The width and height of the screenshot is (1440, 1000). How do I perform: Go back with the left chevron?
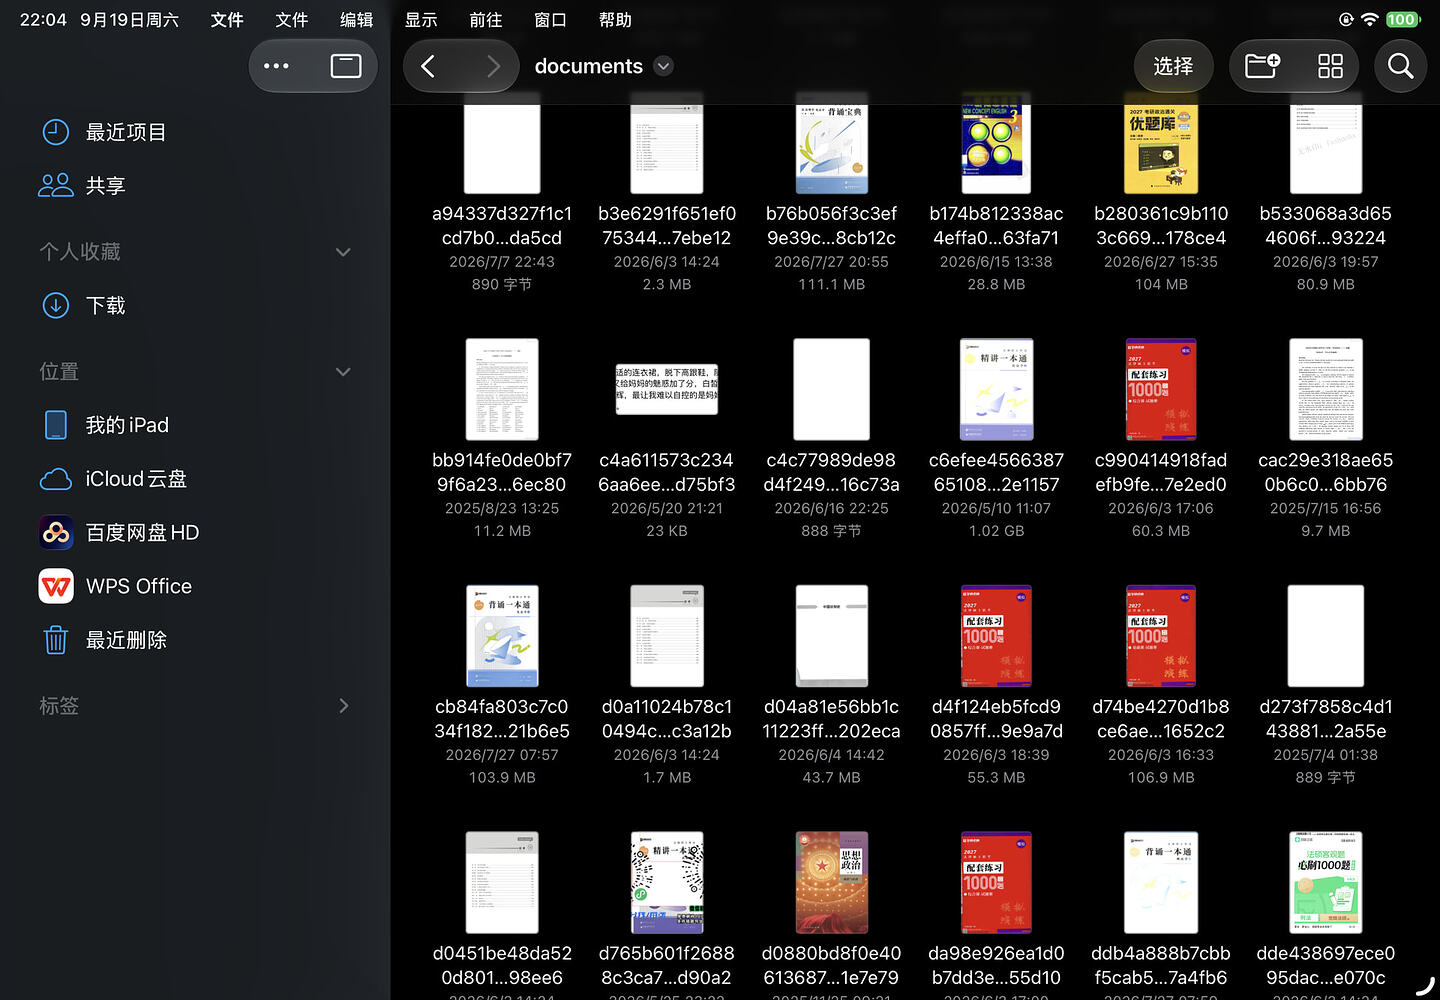(x=428, y=66)
